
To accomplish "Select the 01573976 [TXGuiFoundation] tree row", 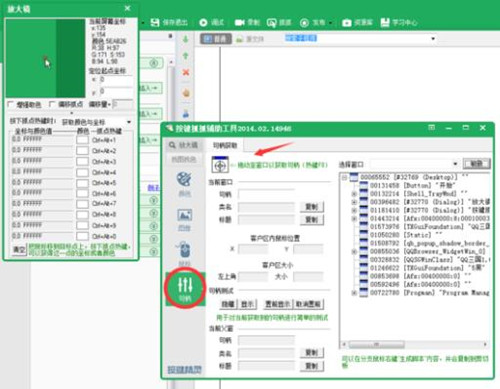I will click(425, 226).
